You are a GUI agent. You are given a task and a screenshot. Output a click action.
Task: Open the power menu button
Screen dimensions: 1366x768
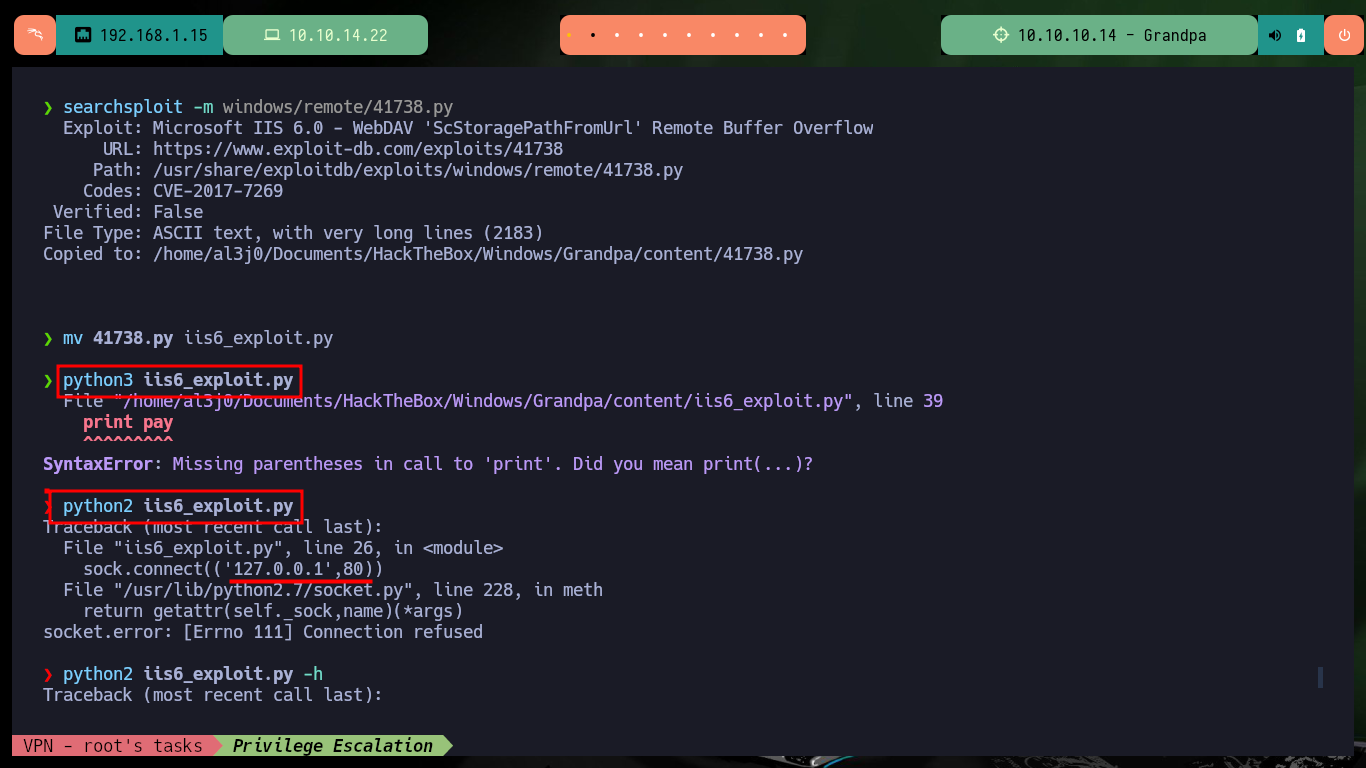(x=1344, y=35)
